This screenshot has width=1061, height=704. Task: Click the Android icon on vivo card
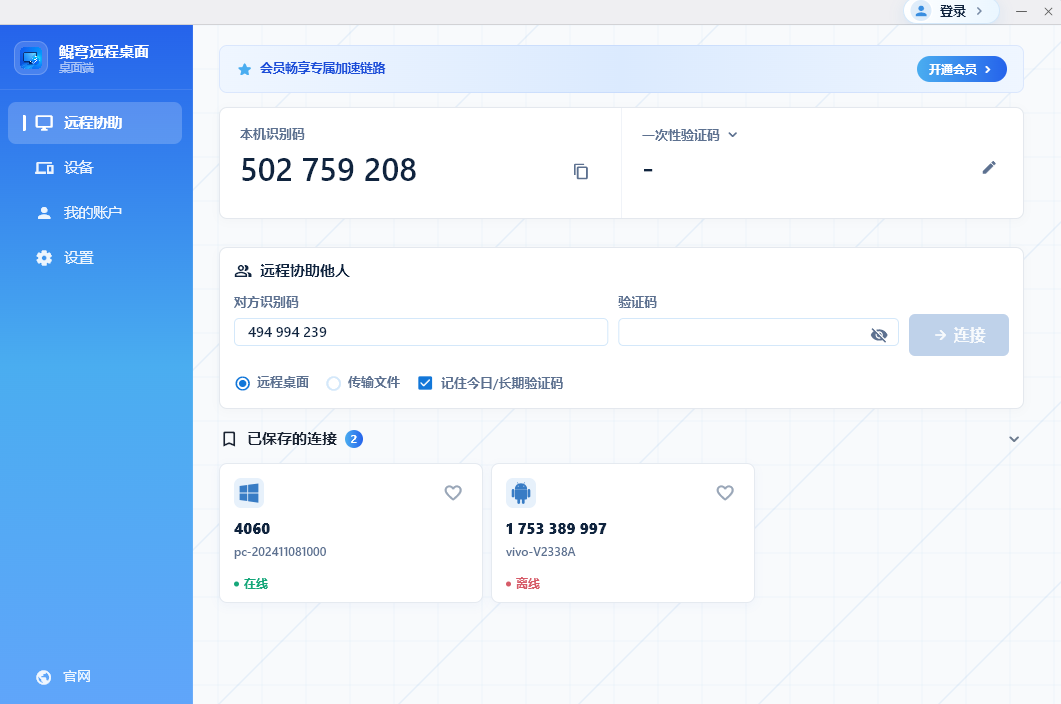521,493
